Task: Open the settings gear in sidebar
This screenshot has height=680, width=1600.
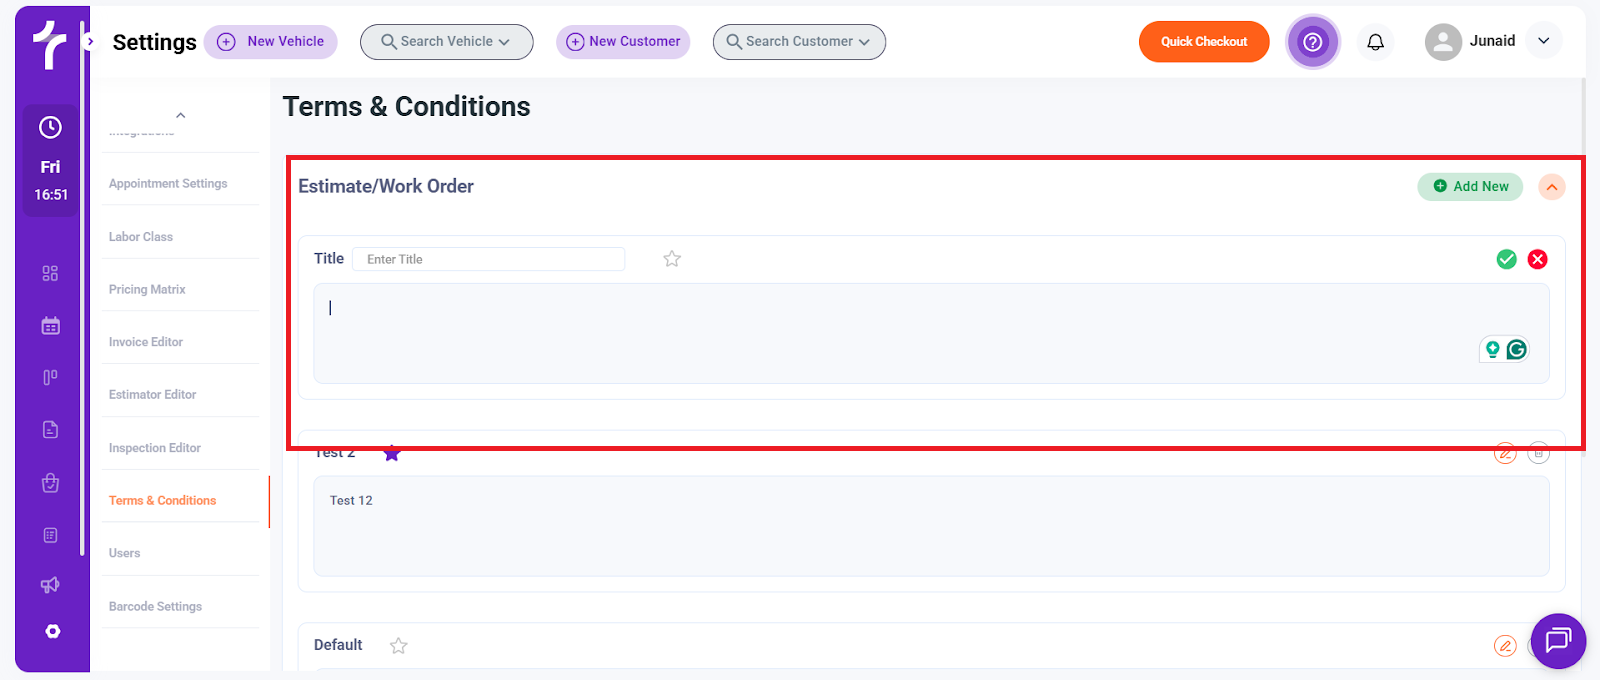Action: coord(52,631)
